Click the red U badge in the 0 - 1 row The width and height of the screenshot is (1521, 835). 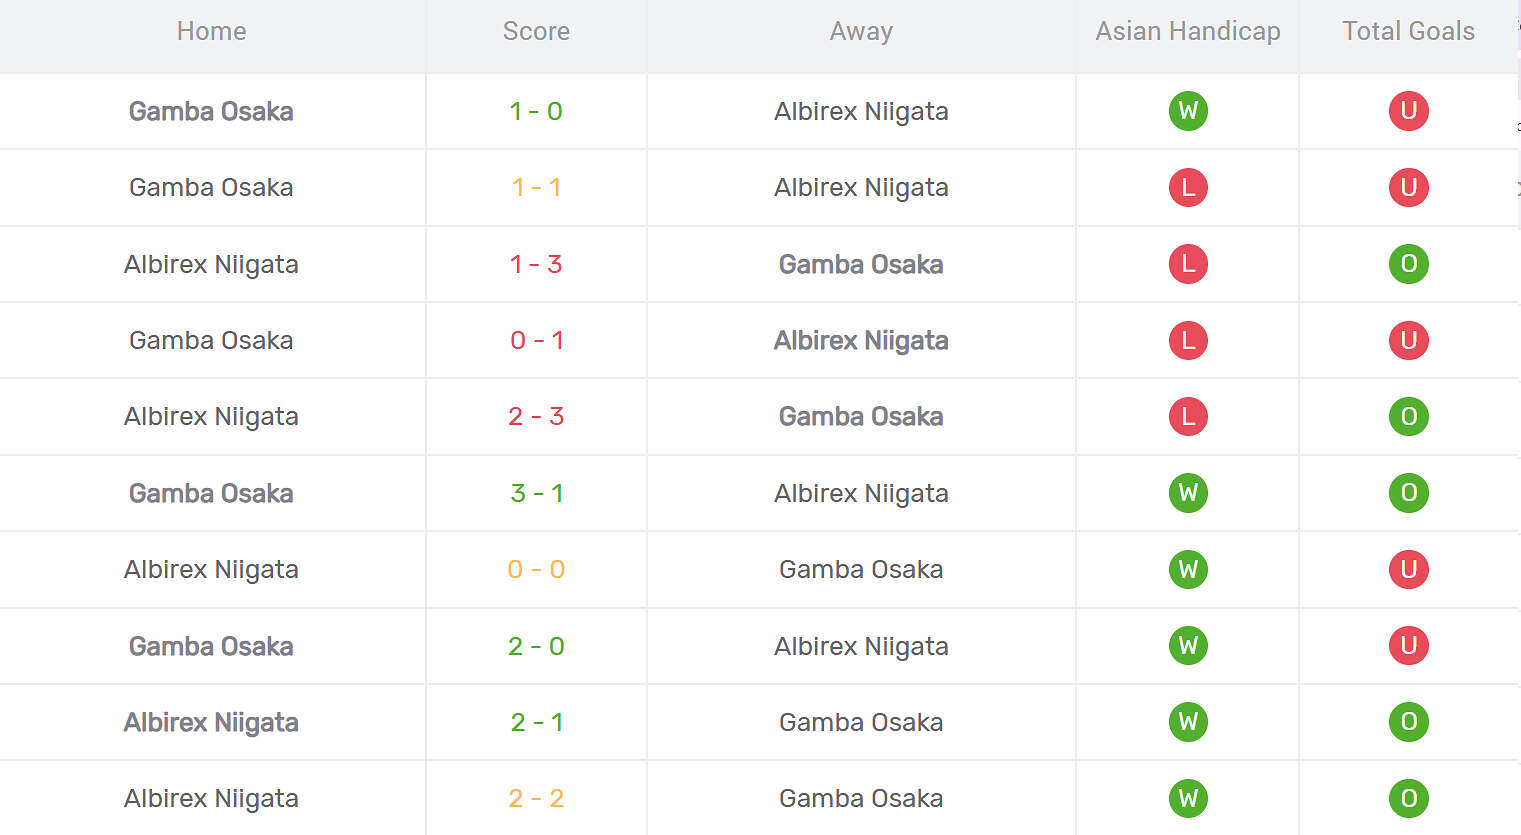pyautogui.click(x=1408, y=340)
